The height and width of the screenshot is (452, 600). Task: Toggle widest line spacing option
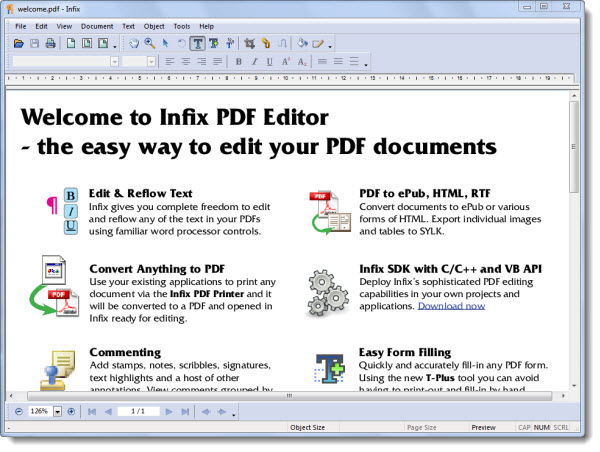[x=354, y=61]
